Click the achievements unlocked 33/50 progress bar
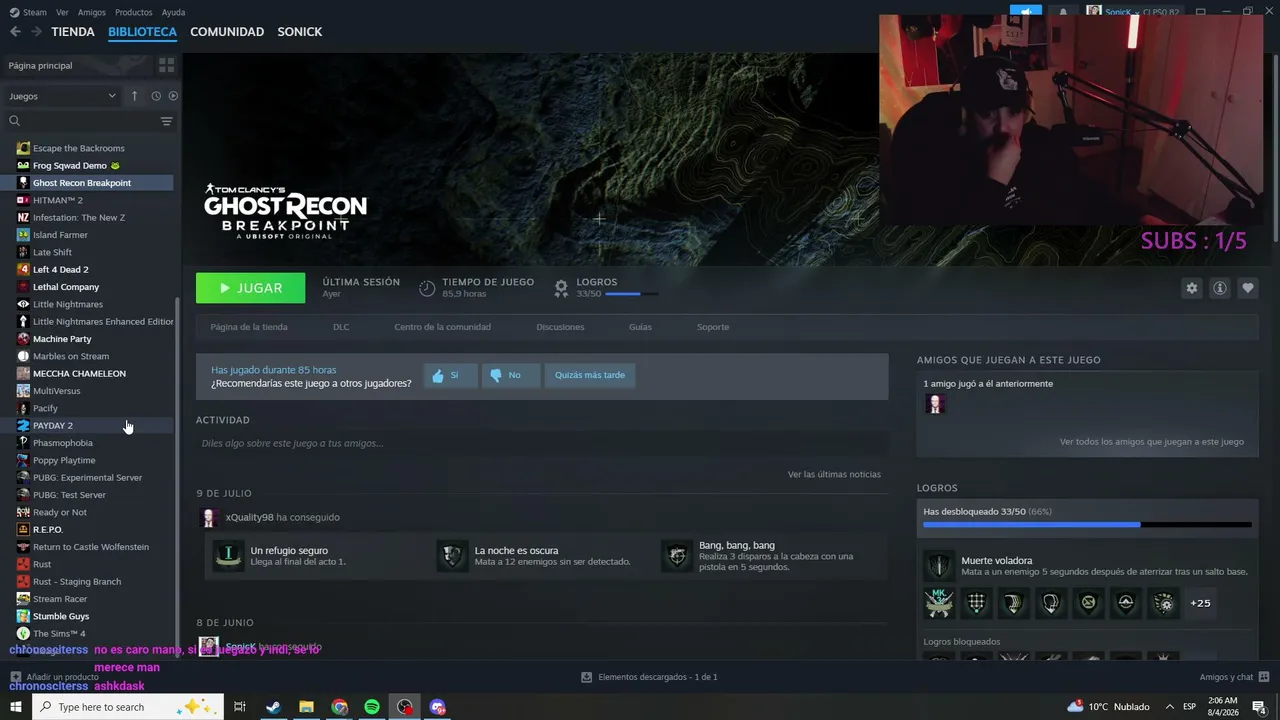The image size is (1280, 720). tap(1087, 524)
